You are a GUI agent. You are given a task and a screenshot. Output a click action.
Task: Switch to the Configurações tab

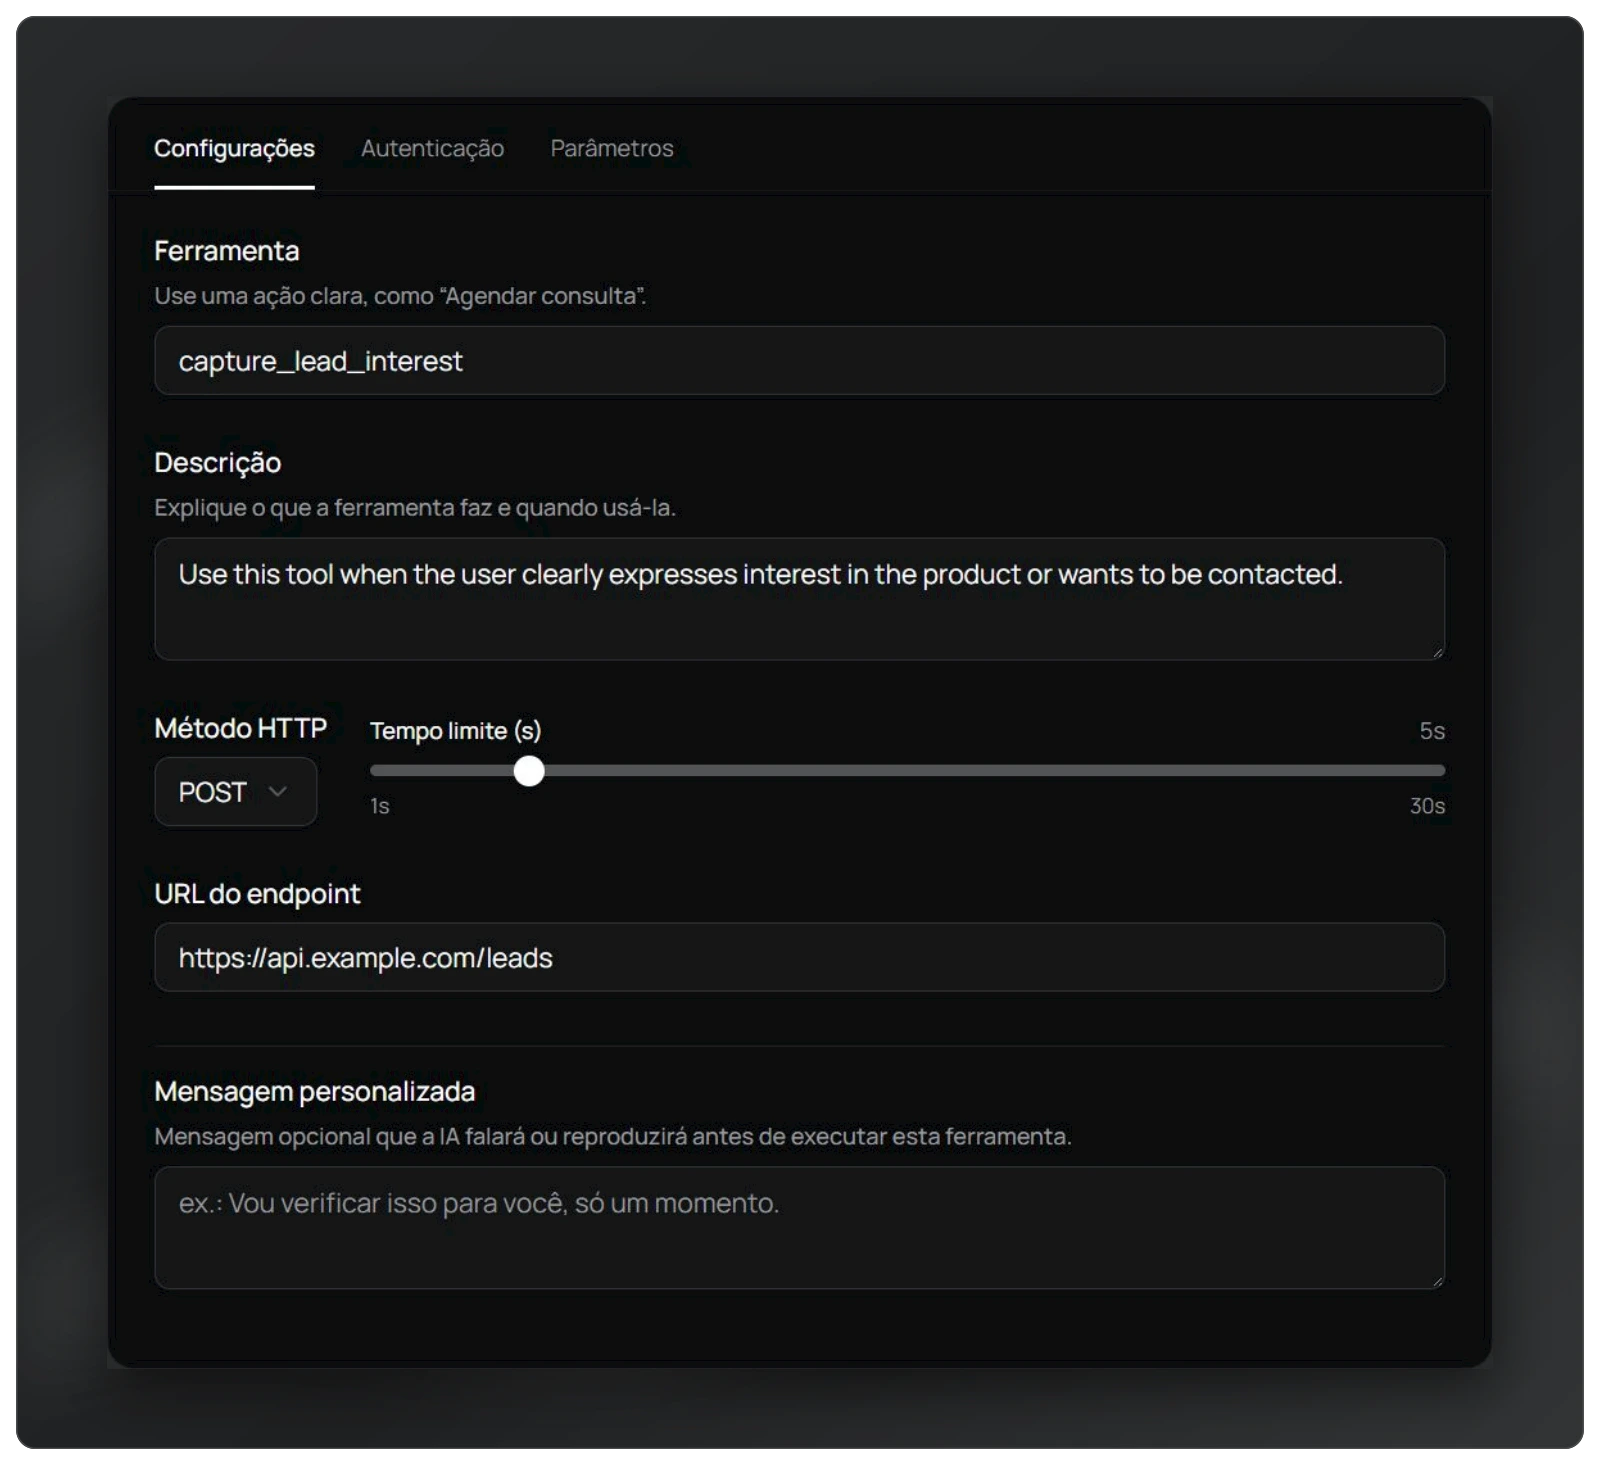point(234,148)
